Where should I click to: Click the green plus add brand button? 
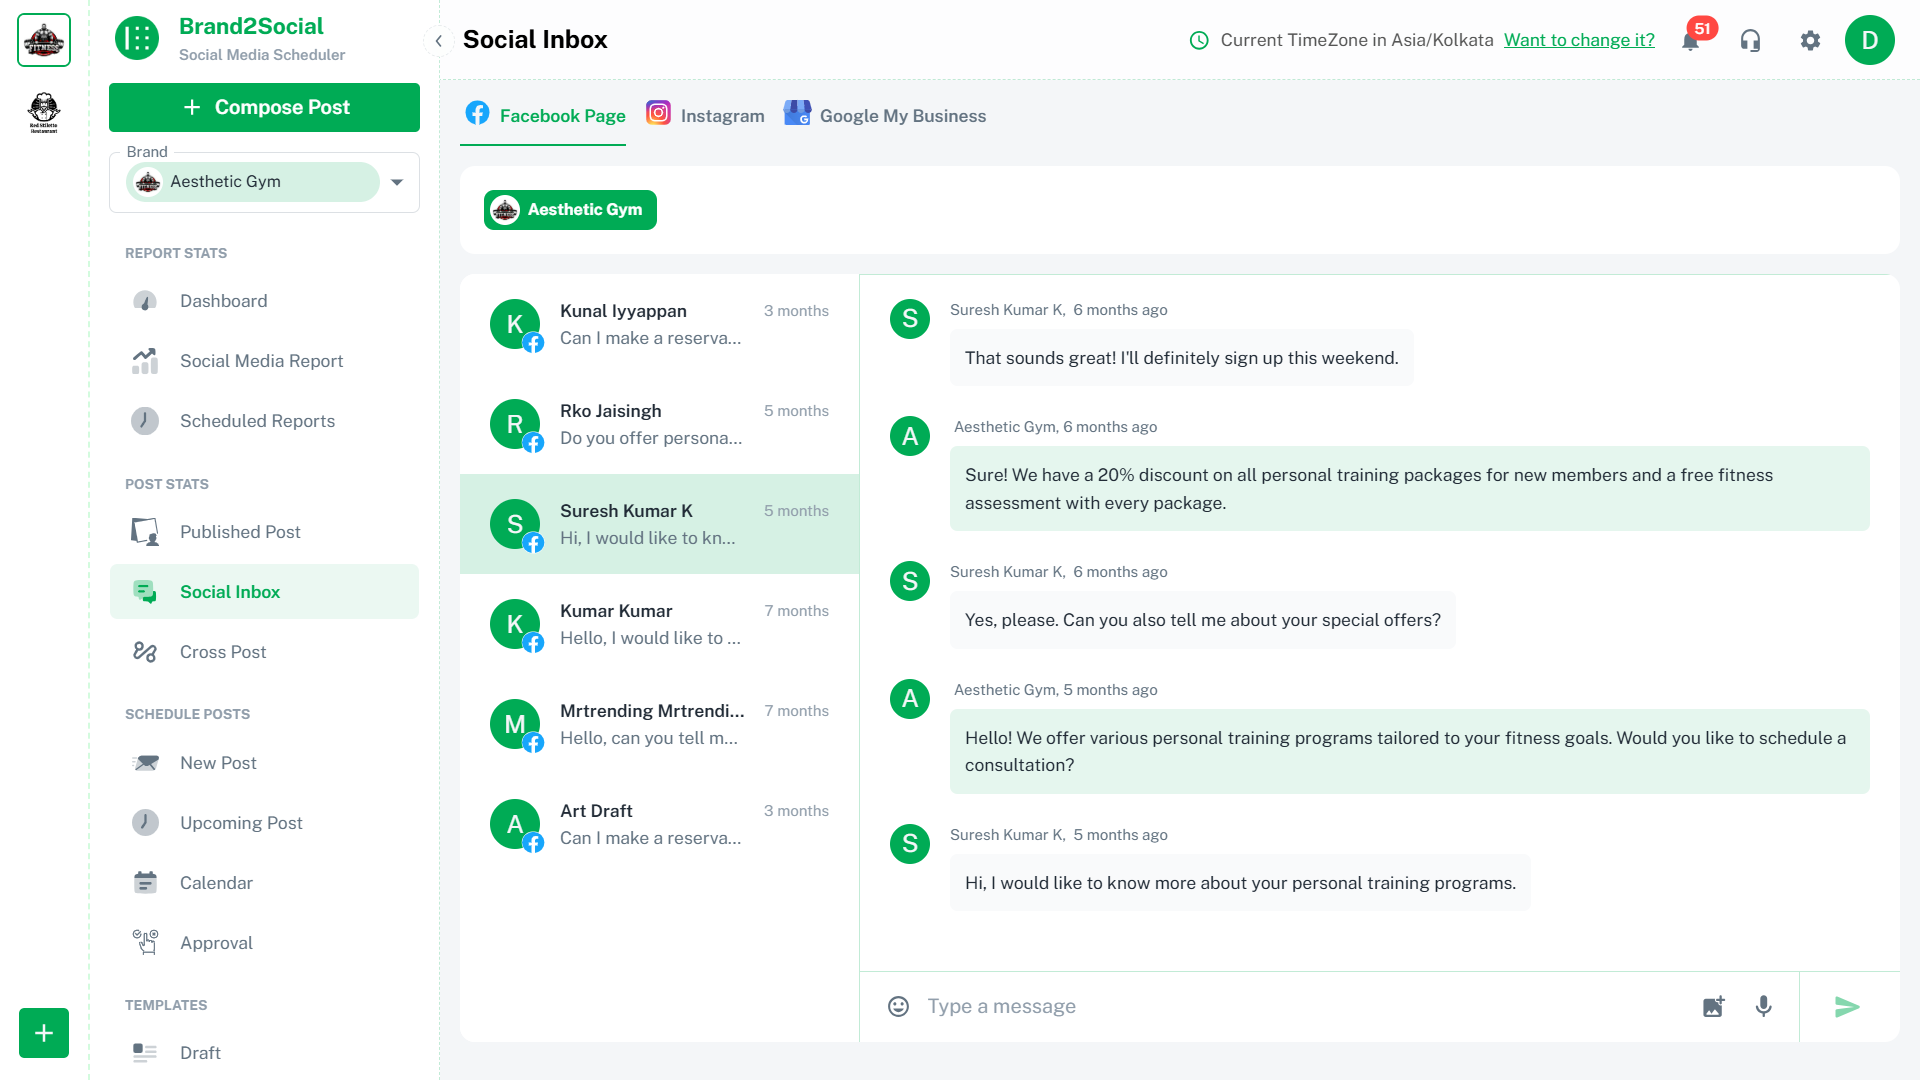[x=44, y=1032]
